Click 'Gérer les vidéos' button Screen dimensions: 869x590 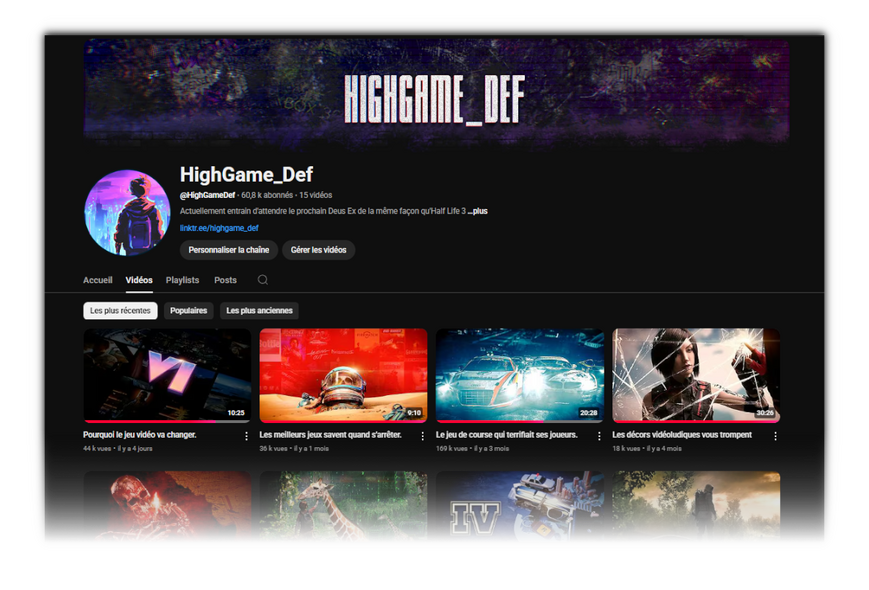coord(318,250)
